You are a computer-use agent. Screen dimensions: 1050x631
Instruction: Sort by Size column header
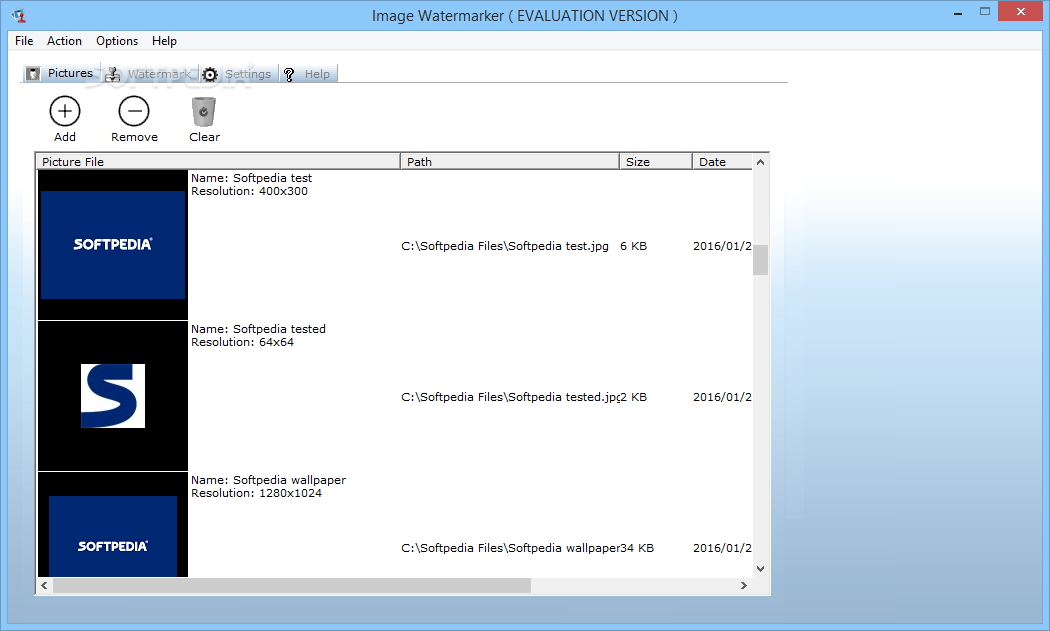[x=656, y=161]
